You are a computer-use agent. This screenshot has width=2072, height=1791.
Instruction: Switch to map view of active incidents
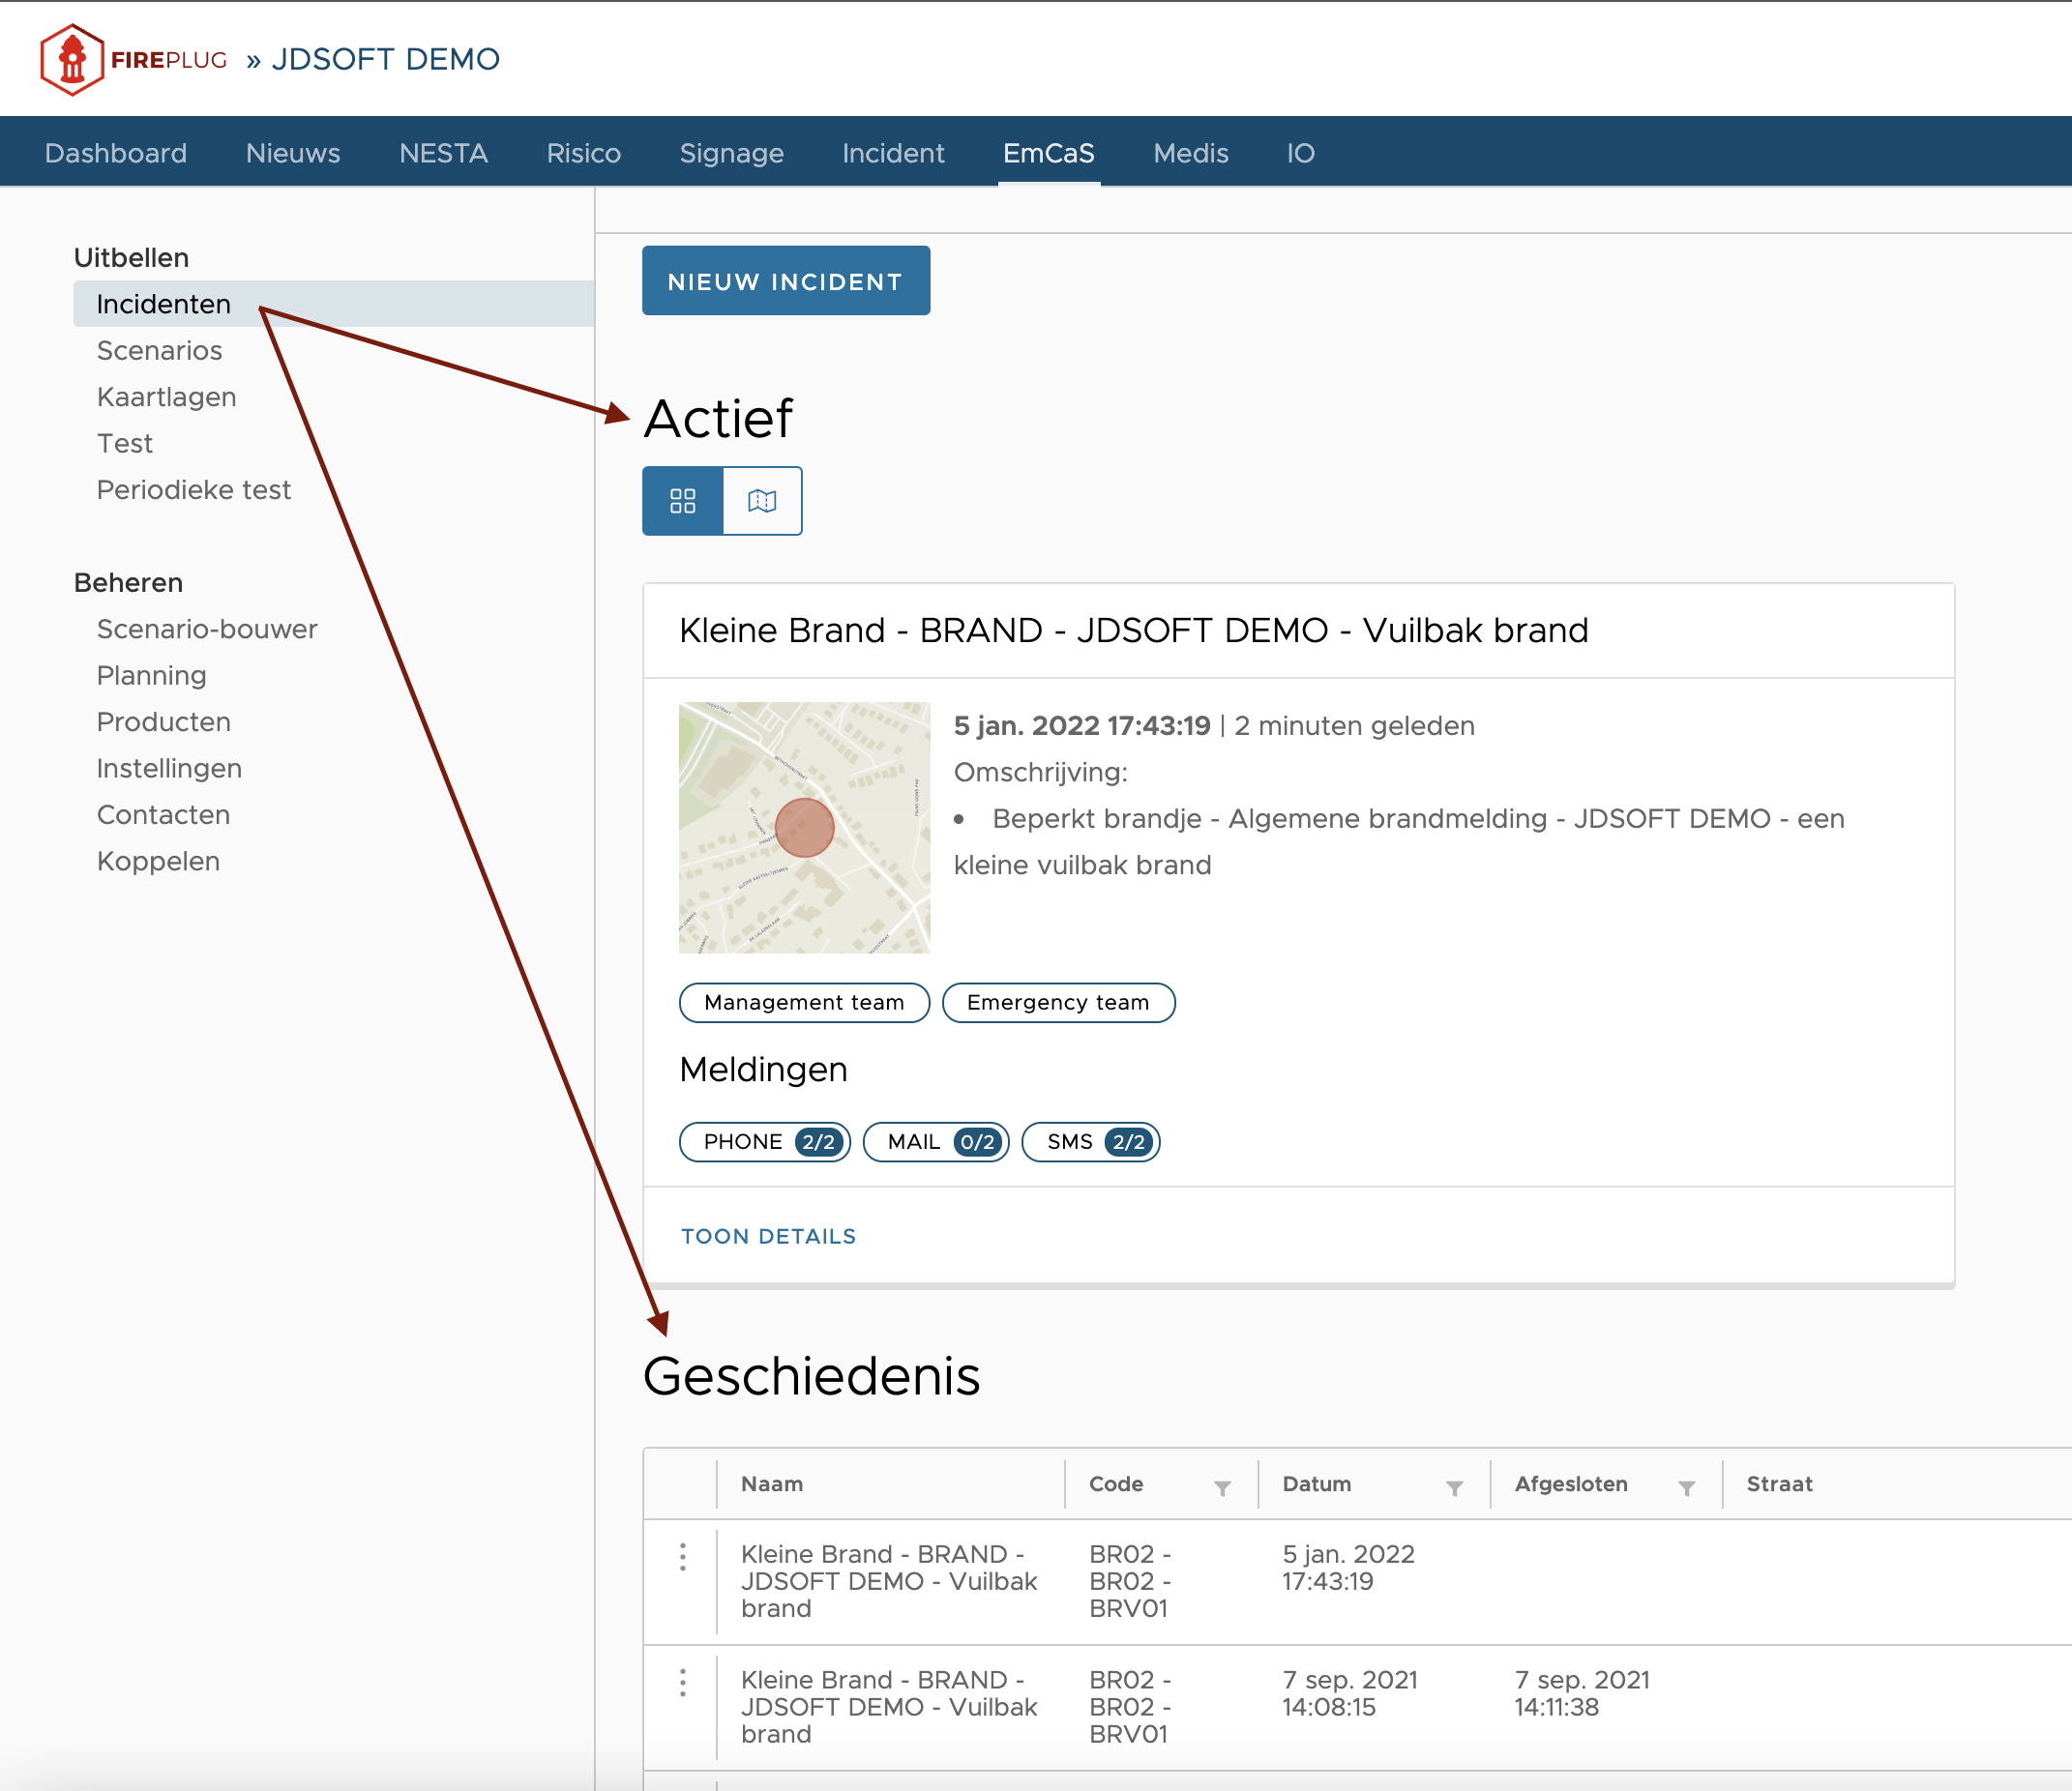(x=762, y=501)
